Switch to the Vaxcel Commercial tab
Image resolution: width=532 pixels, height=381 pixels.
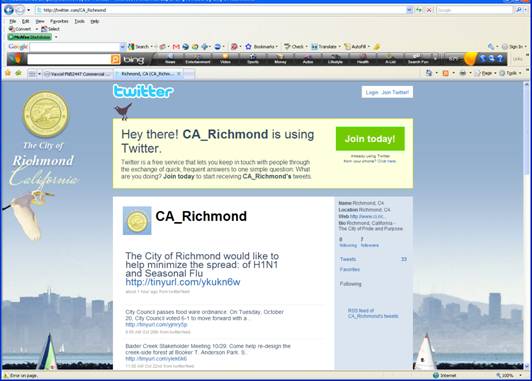[78, 74]
